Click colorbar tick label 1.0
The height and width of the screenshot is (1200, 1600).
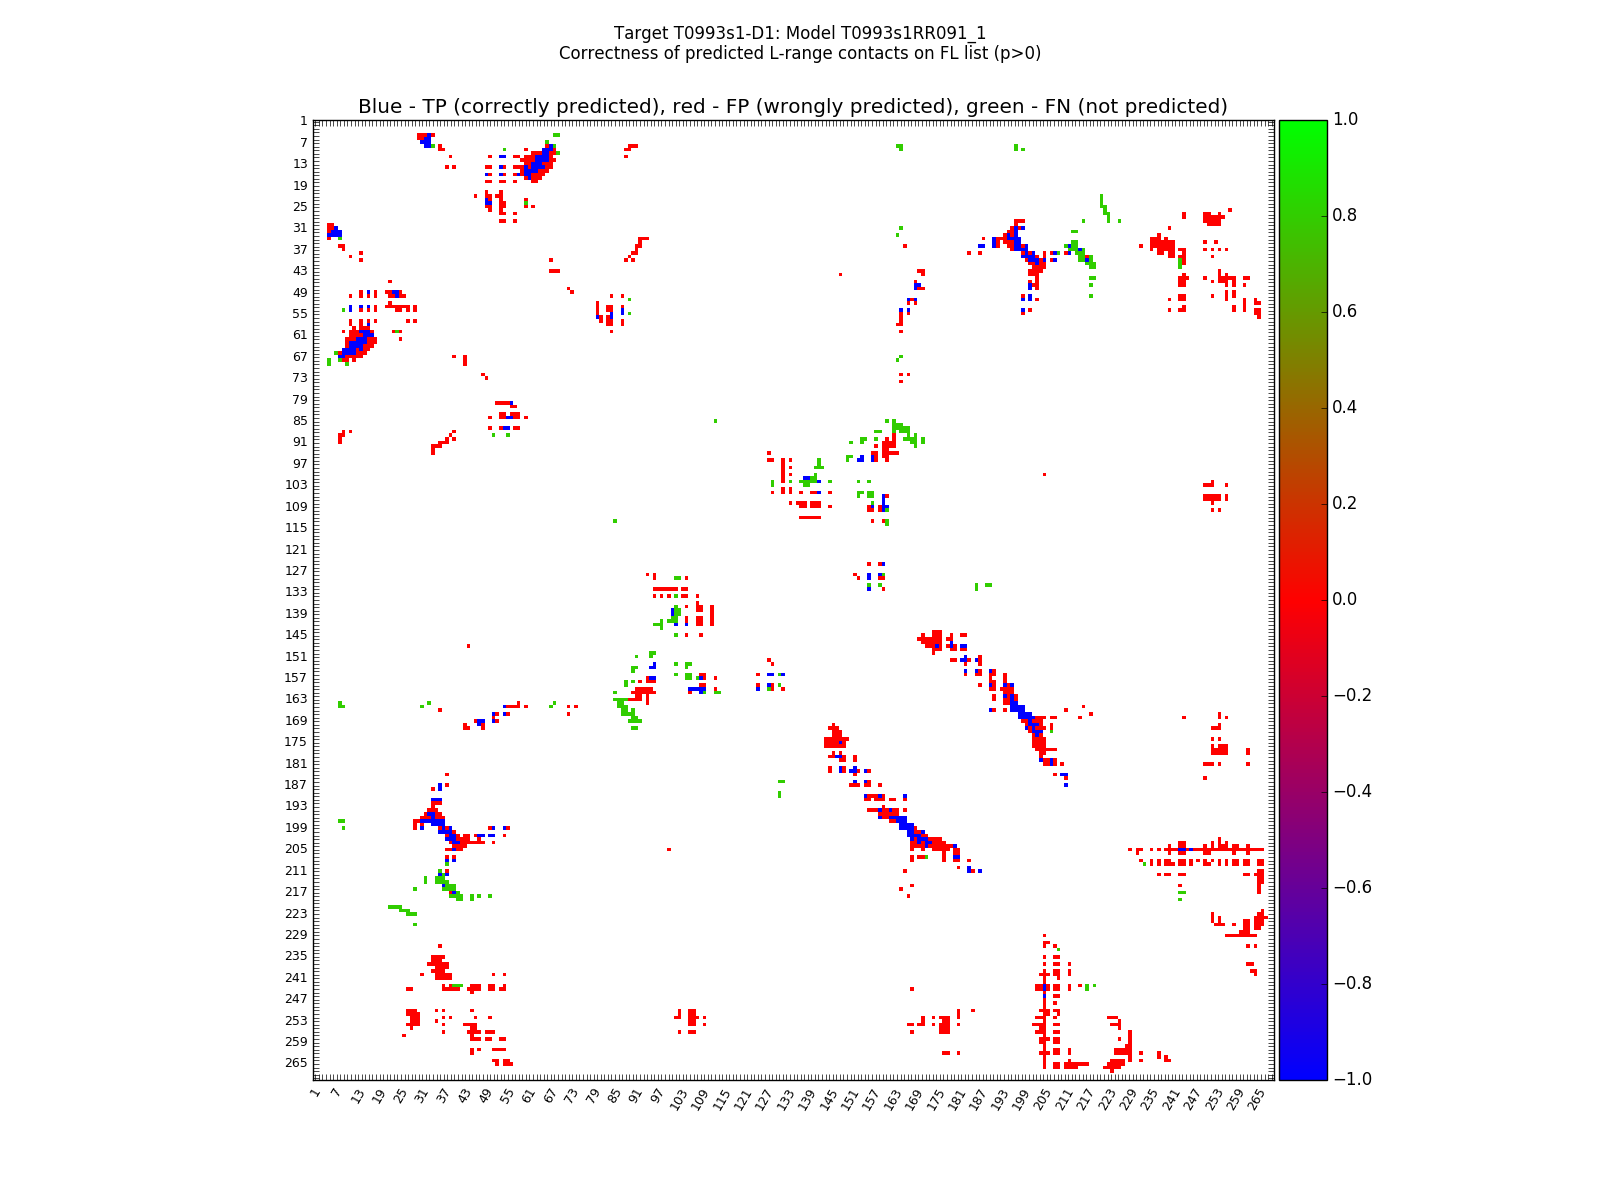[1345, 119]
